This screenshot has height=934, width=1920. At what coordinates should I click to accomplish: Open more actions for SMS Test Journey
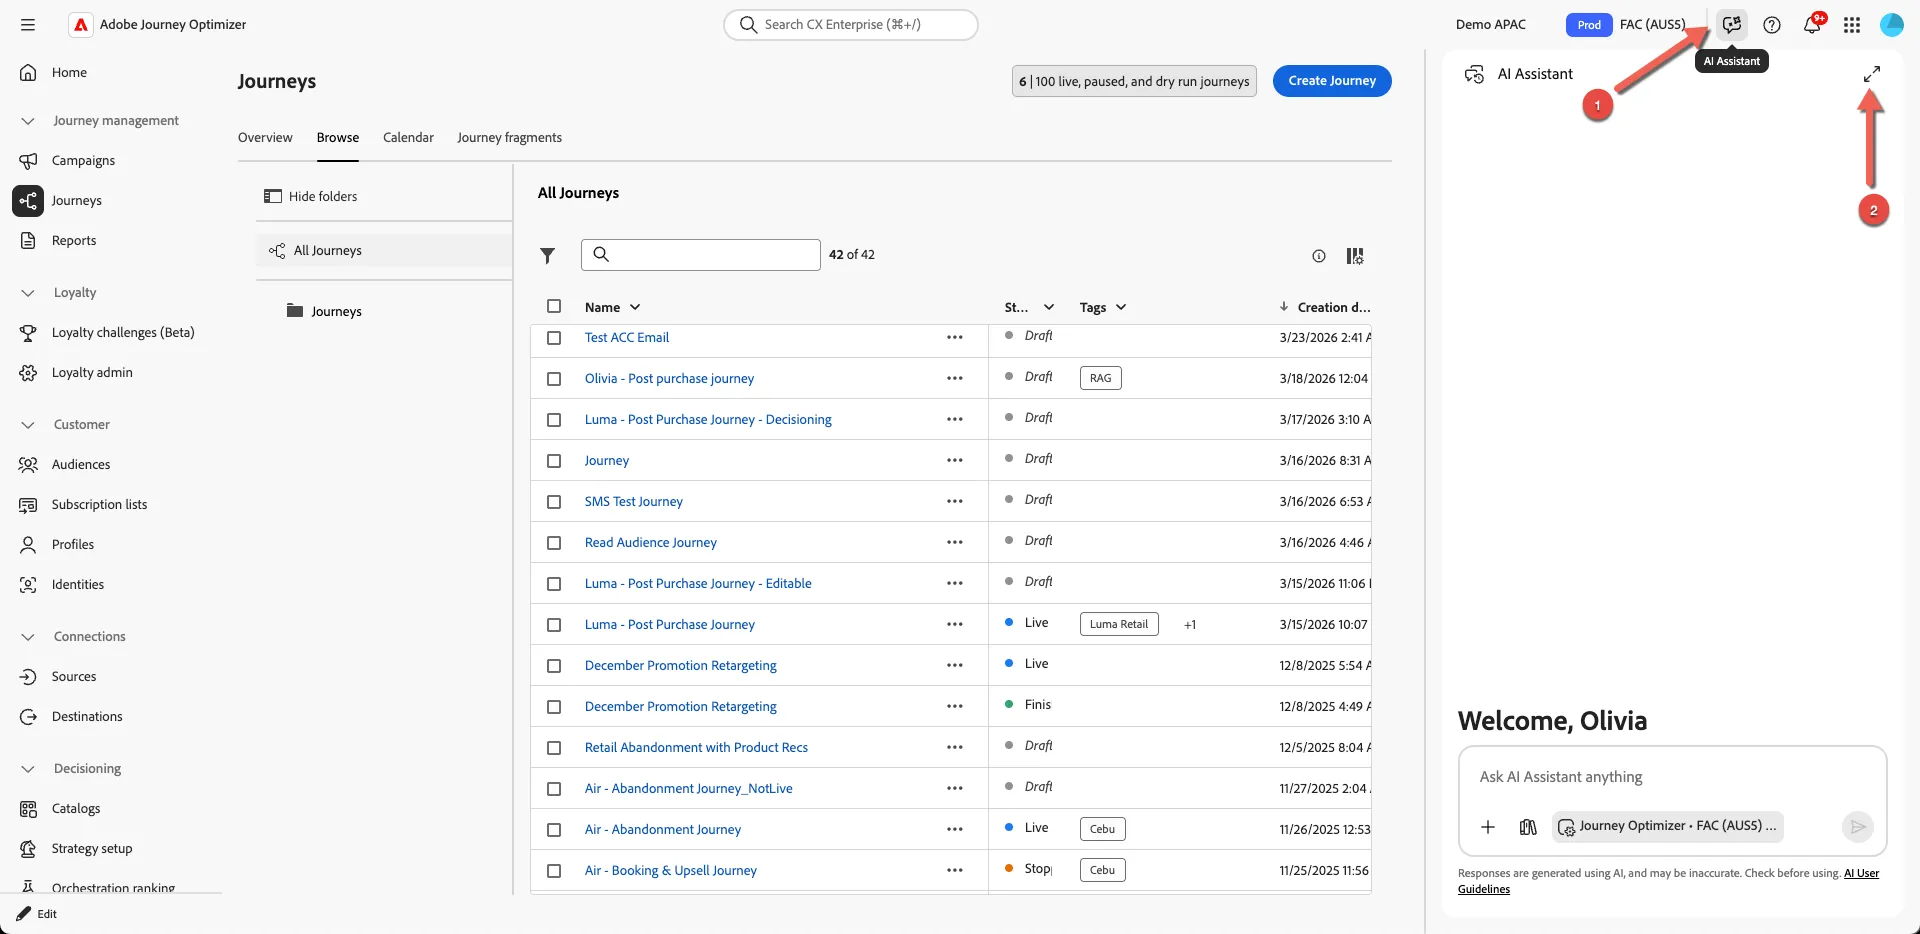(x=955, y=502)
